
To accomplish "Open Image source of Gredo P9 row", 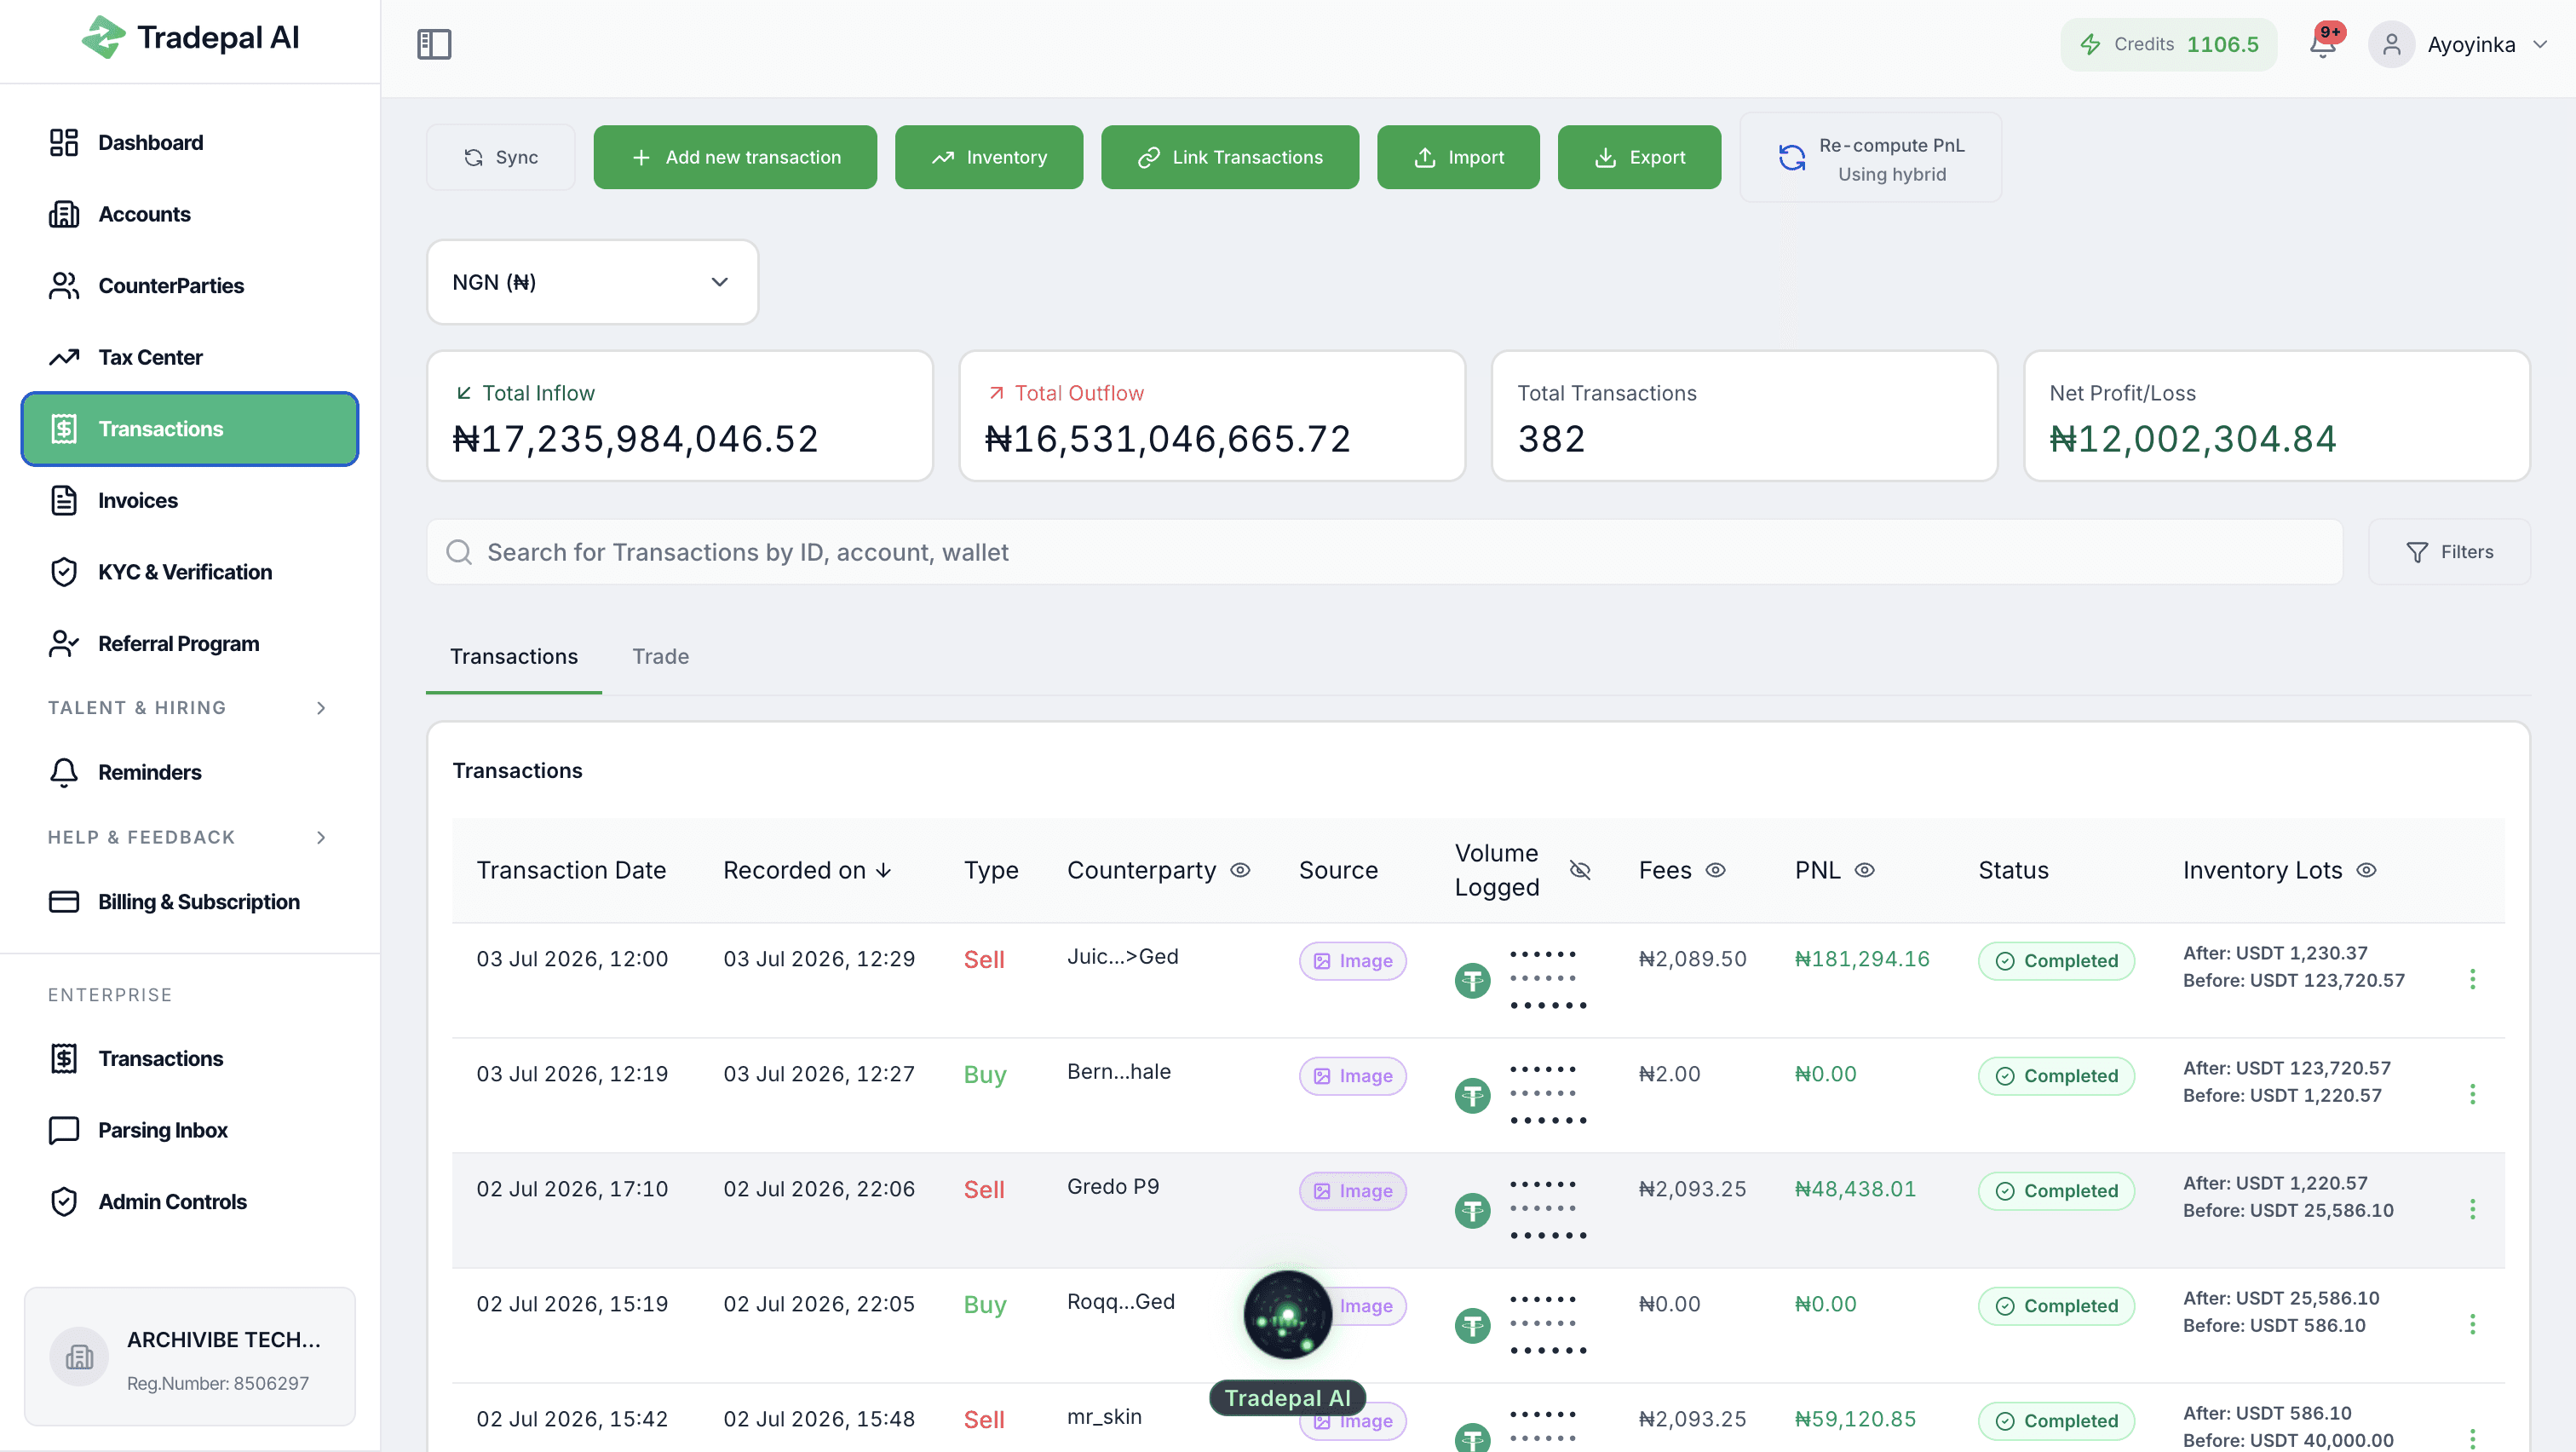I will pyautogui.click(x=1352, y=1191).
